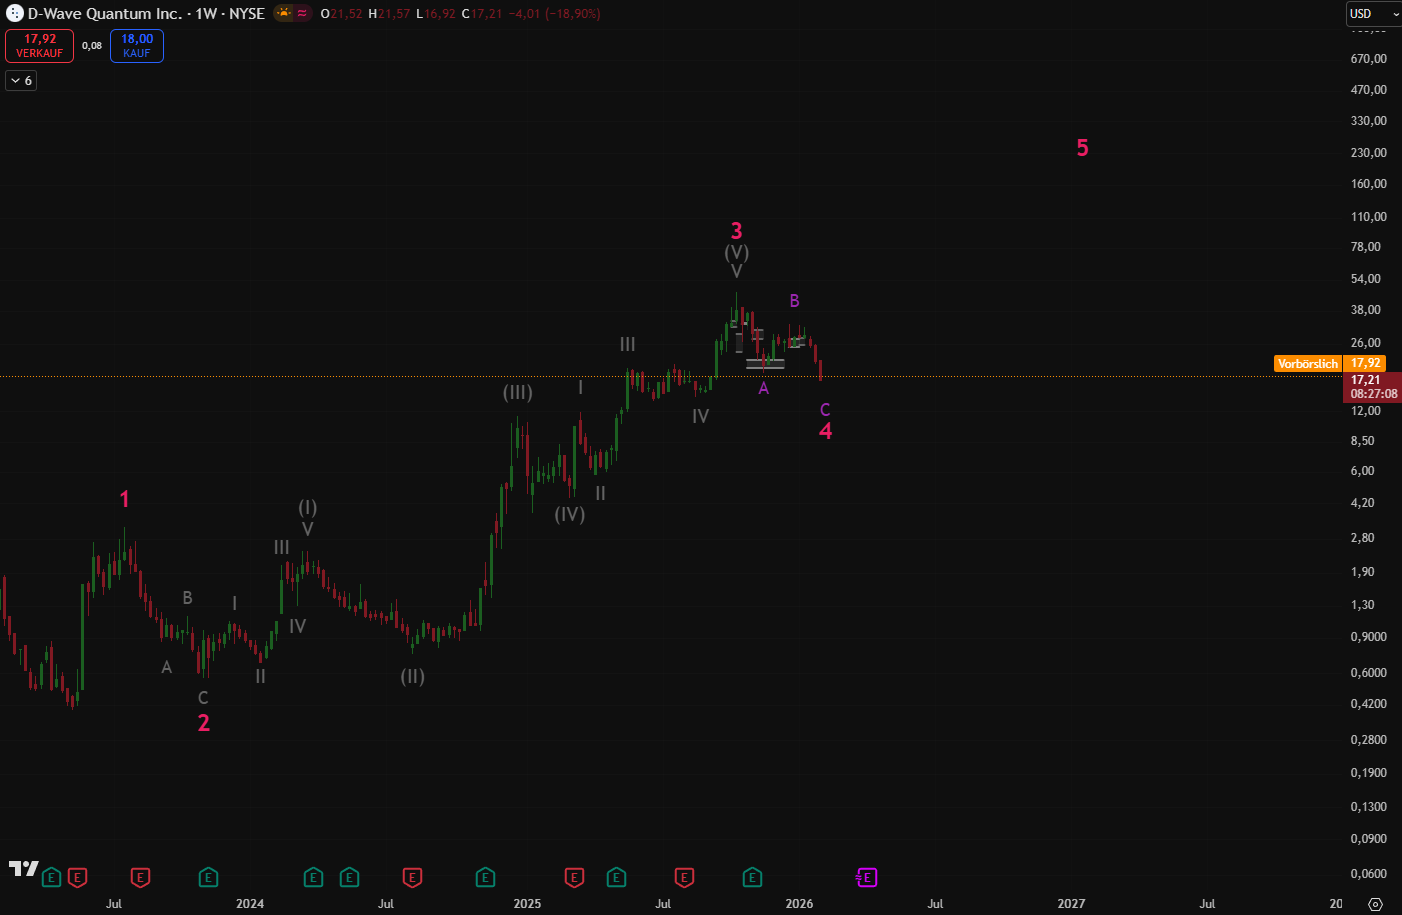Image resolution: width=1402 pixels, height=915 pixels.
Task: Expand the collapsed indicator legend showing 6
Action: [x=21, y=80]
